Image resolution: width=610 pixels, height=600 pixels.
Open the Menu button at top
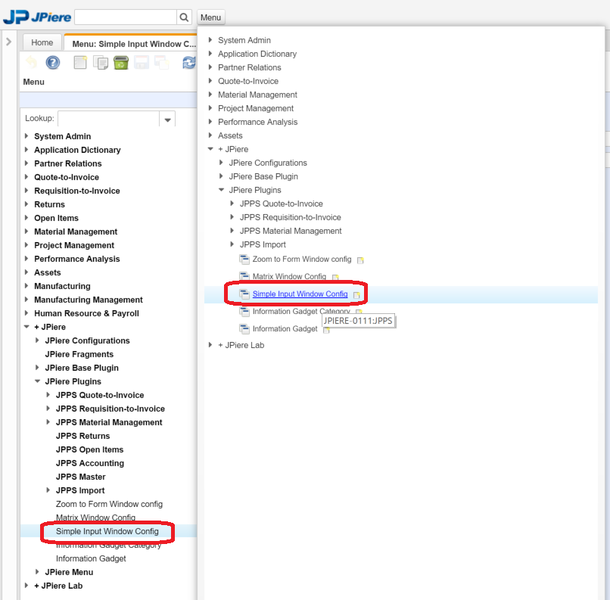pos(210,18)
